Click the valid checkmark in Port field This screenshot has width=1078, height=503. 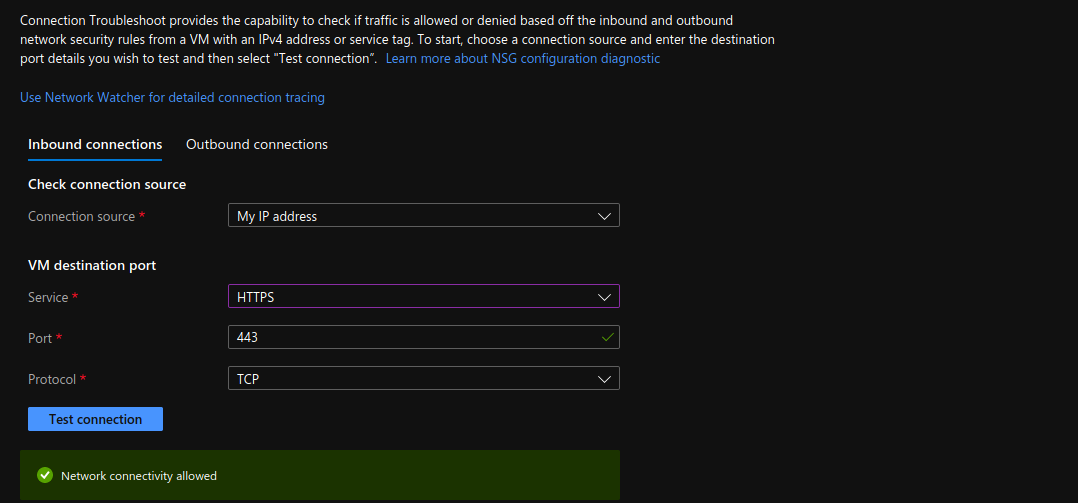point(607,337)
